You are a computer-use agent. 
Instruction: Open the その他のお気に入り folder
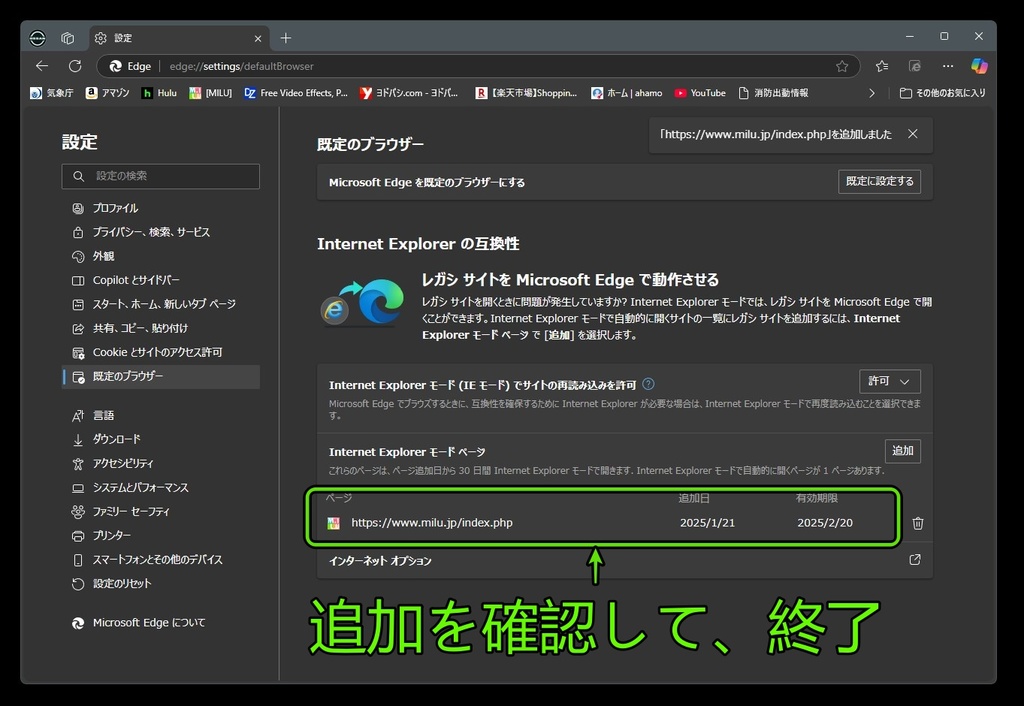[942, 93]
